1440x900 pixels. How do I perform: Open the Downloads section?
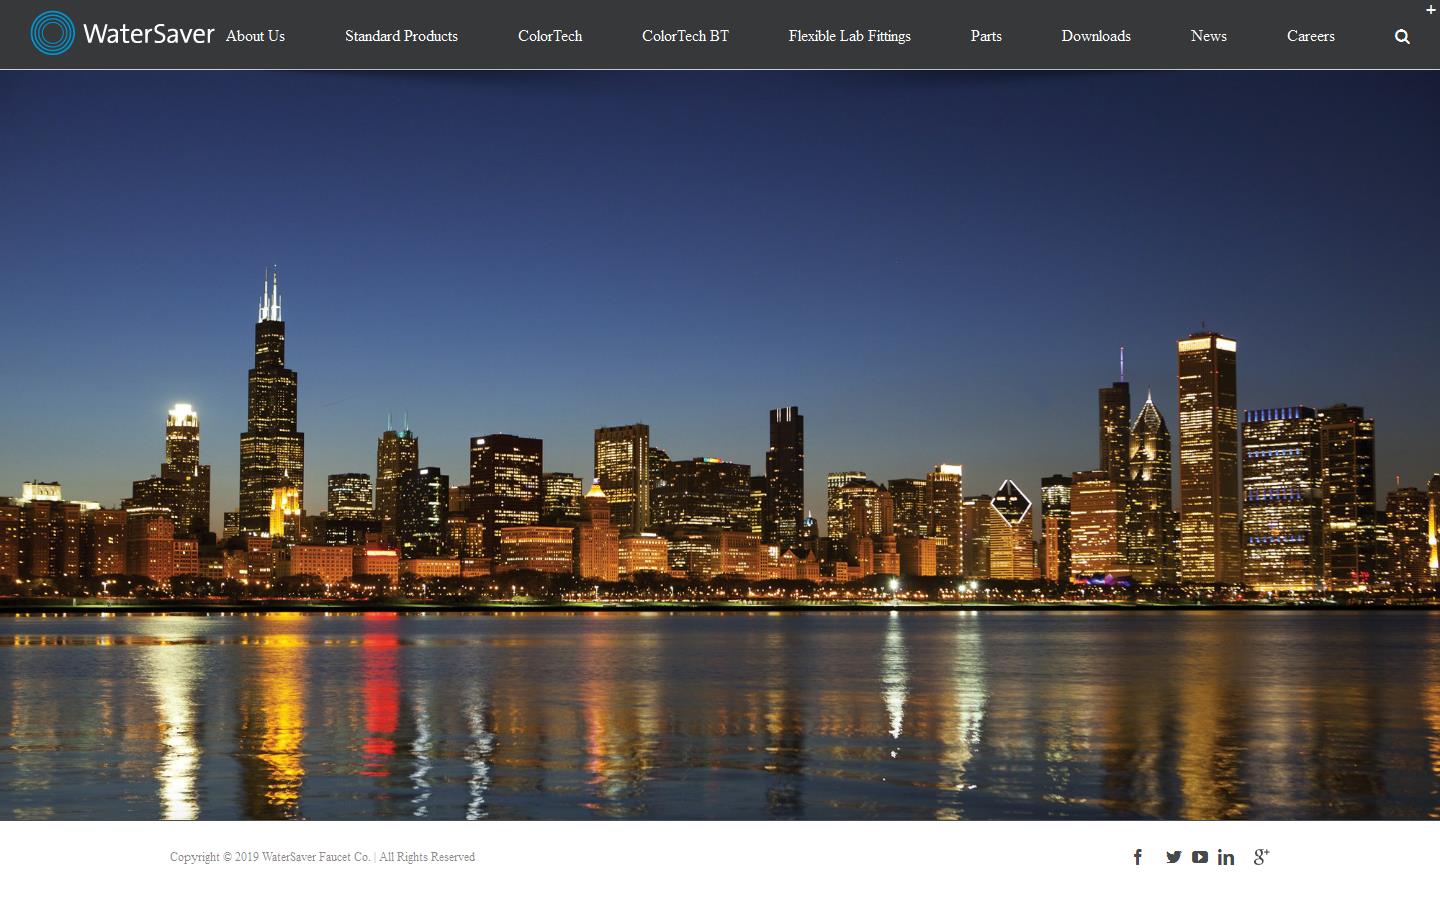click(1096, 36)
